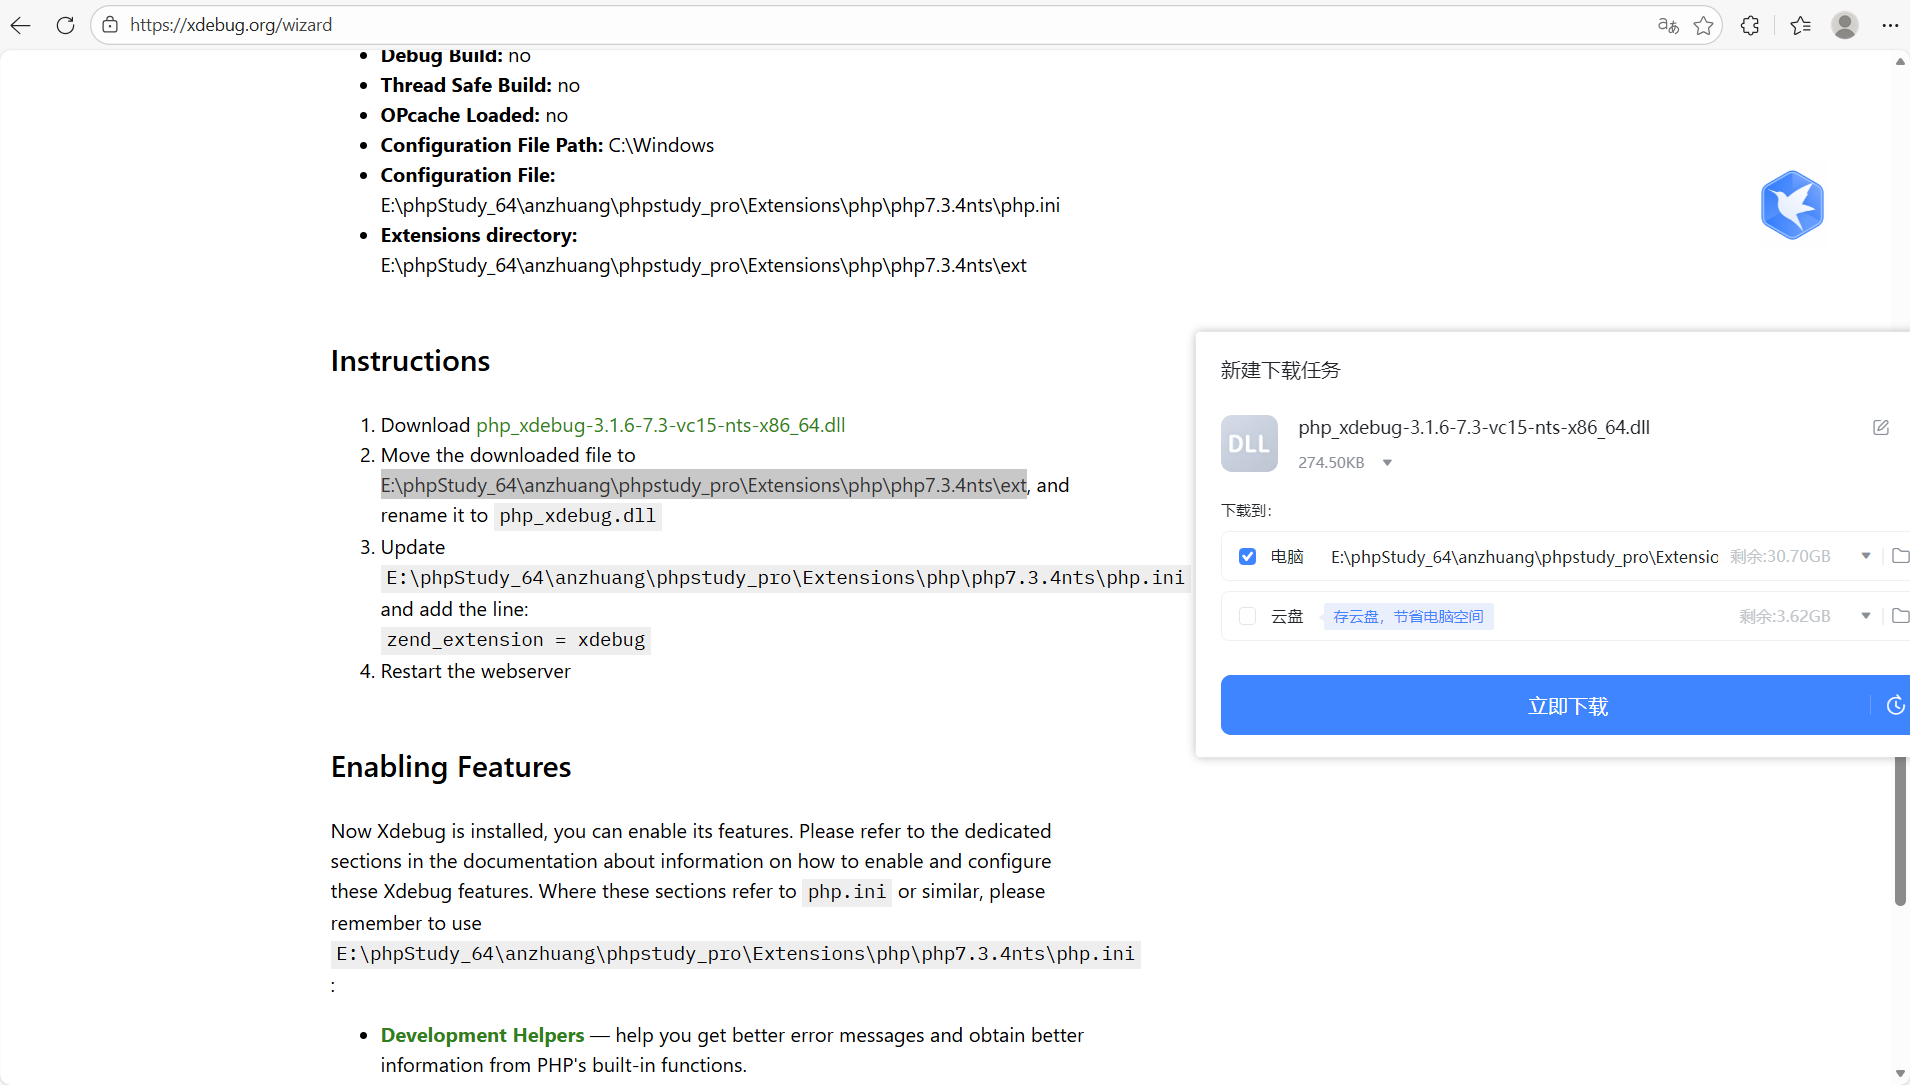Open the Development Helpers link
Screen dimensions: 1910x1085
[482, 1035]
